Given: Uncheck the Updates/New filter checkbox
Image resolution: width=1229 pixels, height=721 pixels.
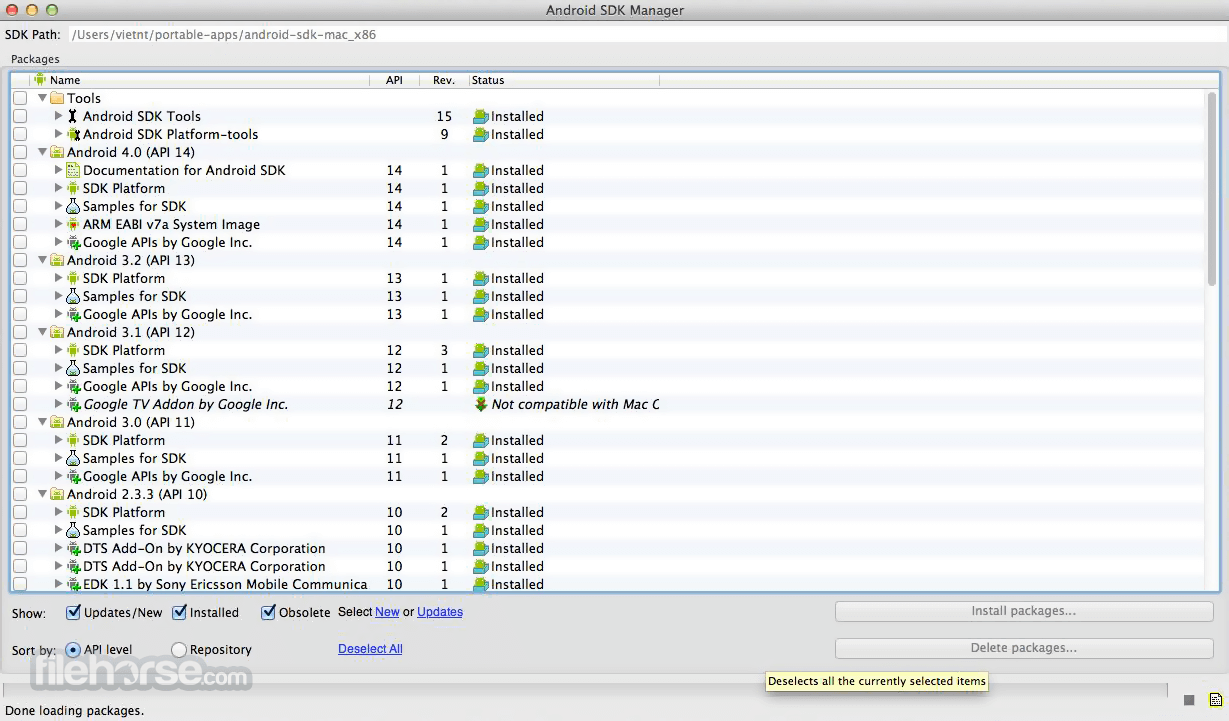Looking at the screenshot, I should [73, 612].
